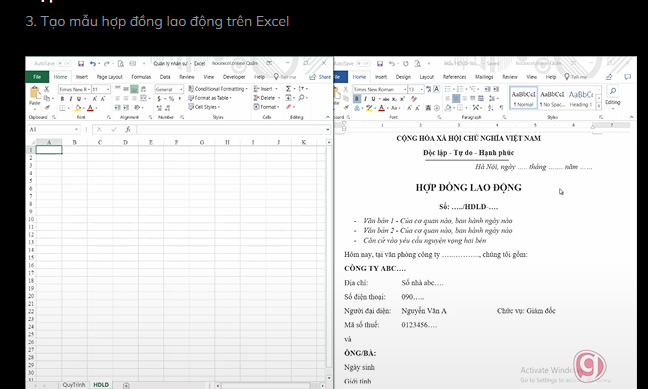Click the Cut scissors icon in Excel

pos(46,89)
